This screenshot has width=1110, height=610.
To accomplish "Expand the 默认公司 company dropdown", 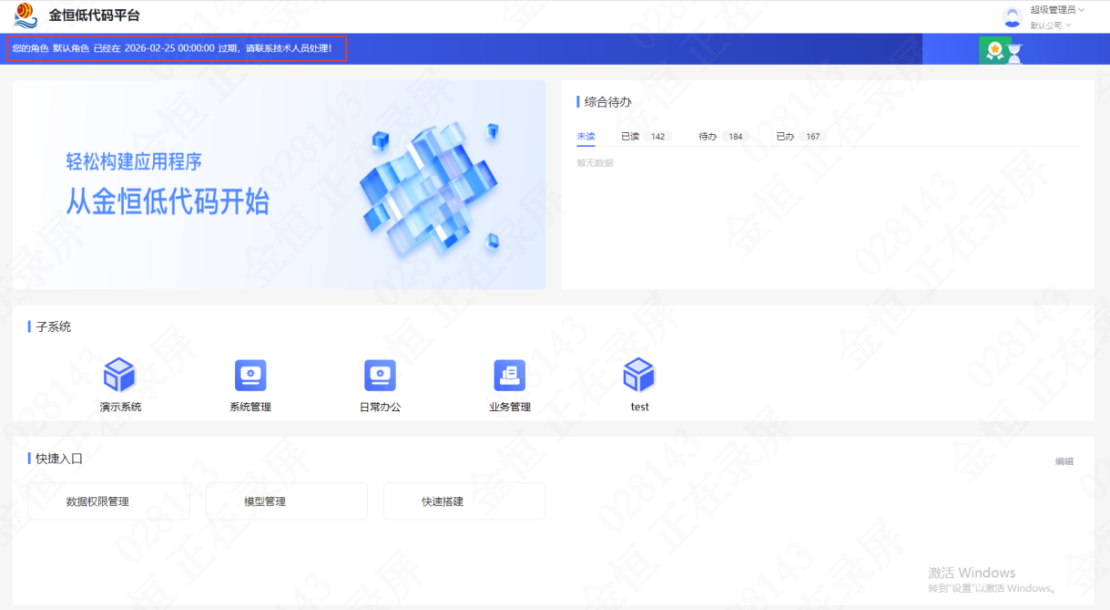I will tap(1051, 25).
